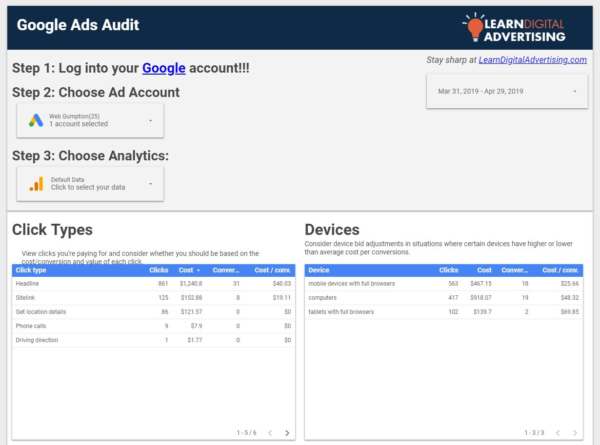Click the Google Analytics bar chart icon
This screenshot has height=445, width=600.
[36, 184]
